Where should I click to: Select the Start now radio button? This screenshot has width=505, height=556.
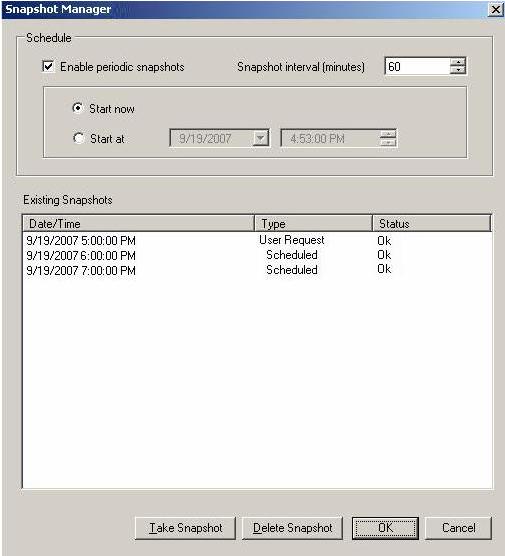tap(78, 108)
